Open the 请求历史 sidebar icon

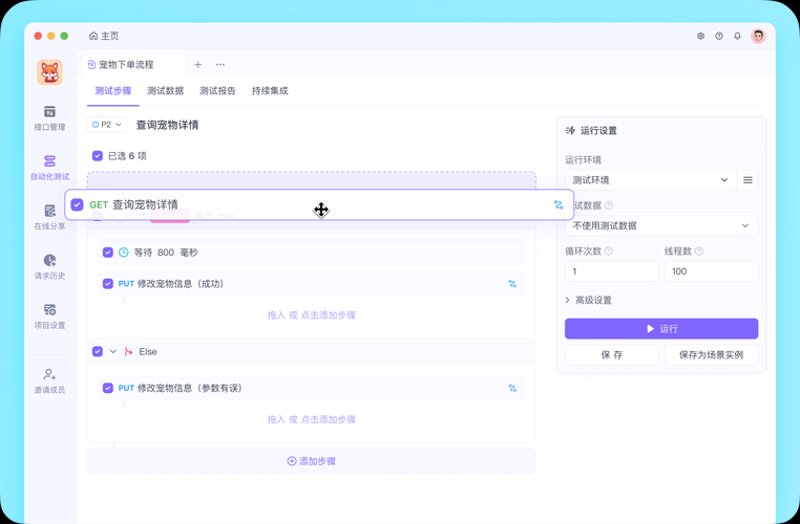[49, 260]
